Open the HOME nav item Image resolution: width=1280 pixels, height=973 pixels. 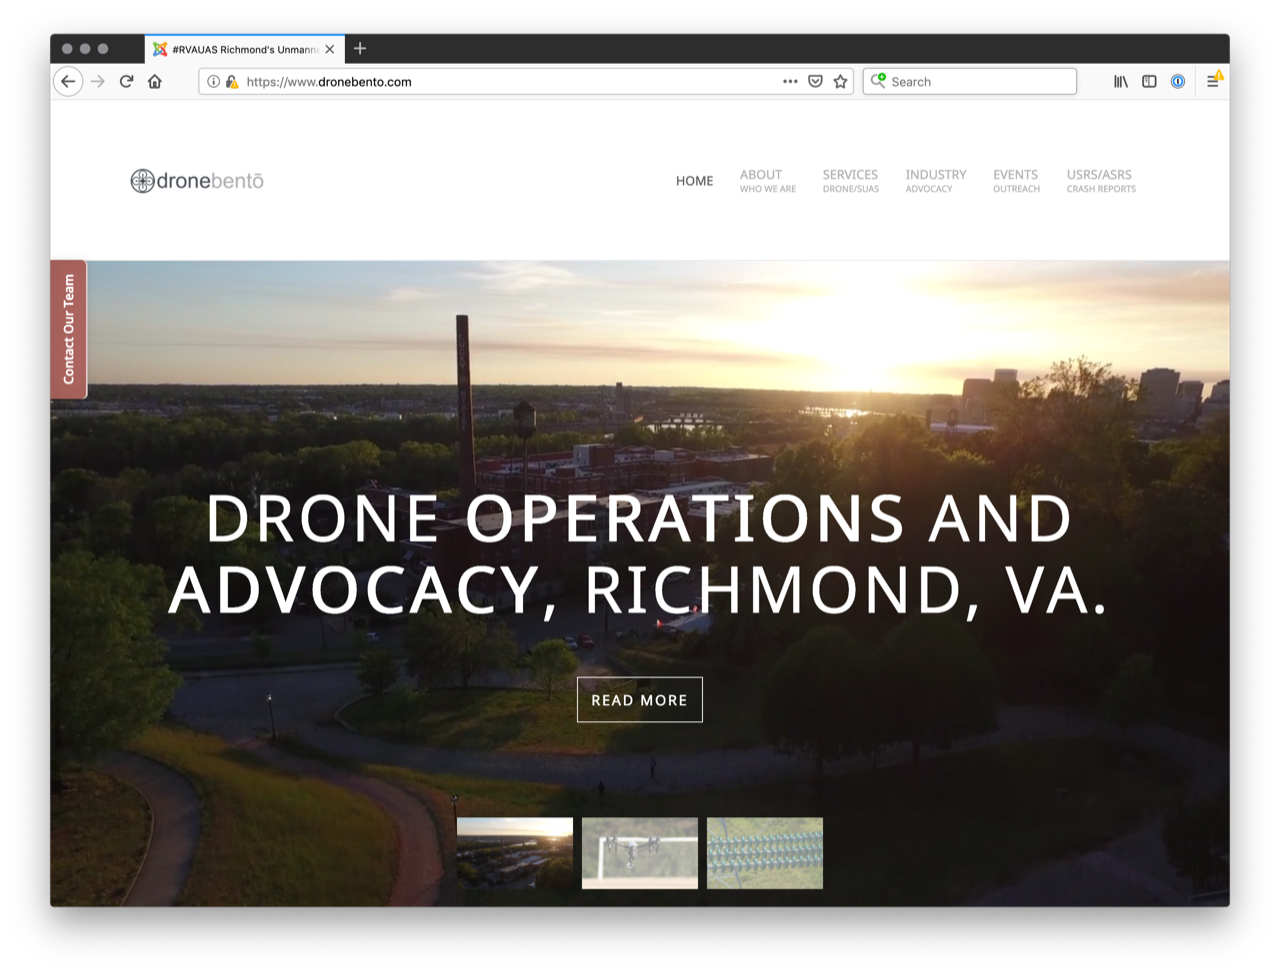click(x=694, y=181)
